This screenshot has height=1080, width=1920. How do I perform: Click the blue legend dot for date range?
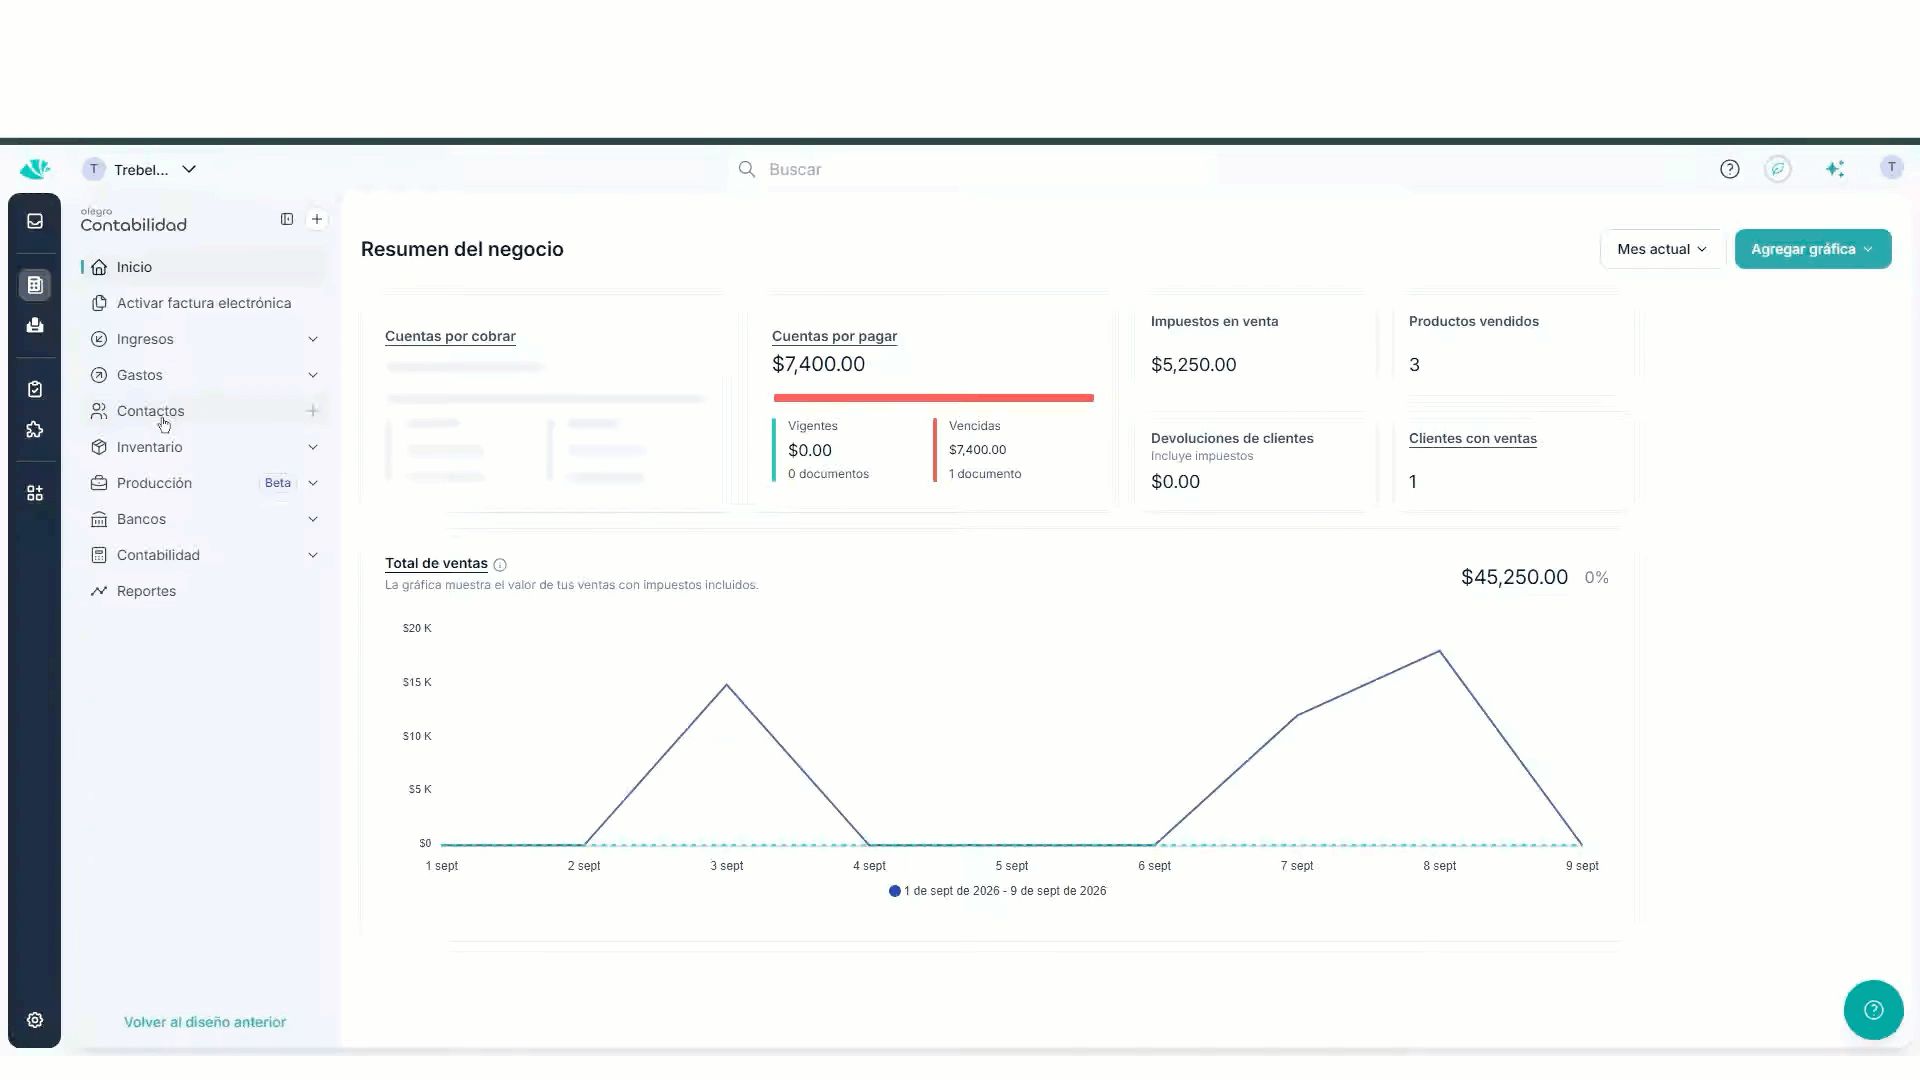[894, 891]
